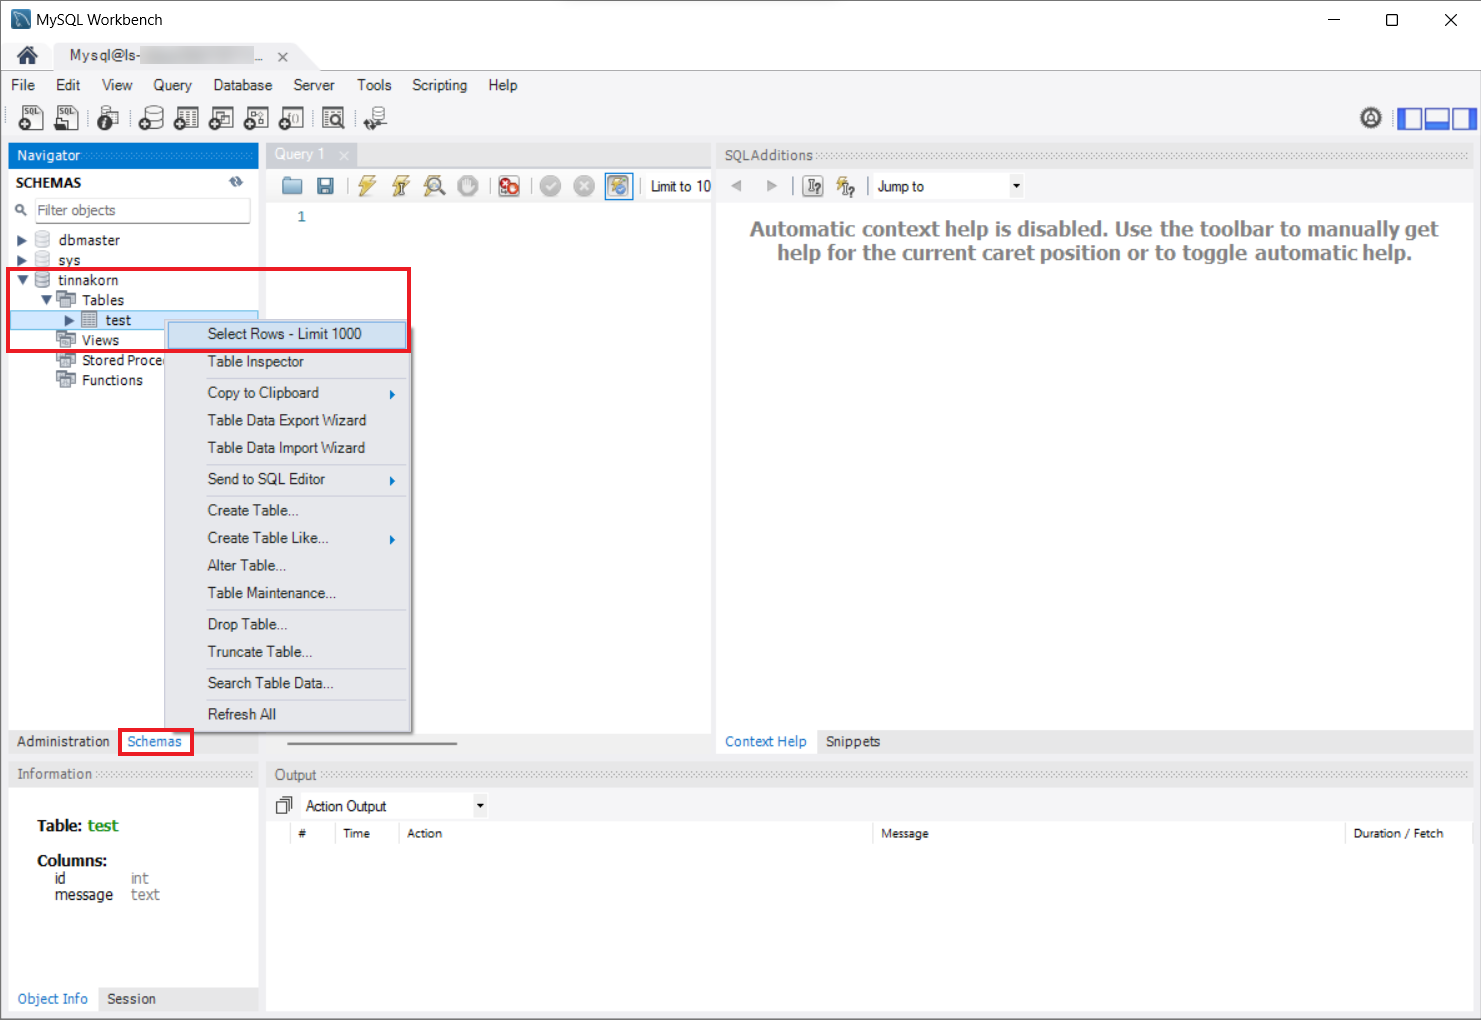Expand the dbmaster schema

pos(22,241)
